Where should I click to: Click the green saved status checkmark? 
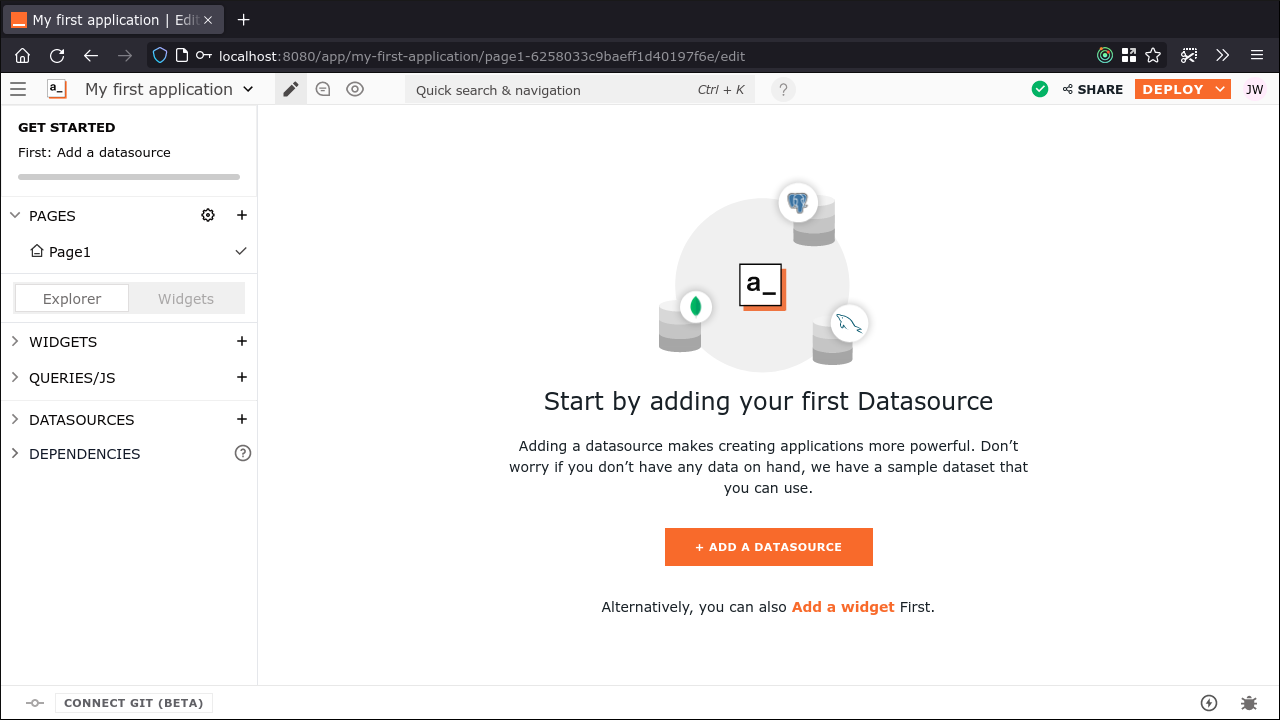point(1040,89)
